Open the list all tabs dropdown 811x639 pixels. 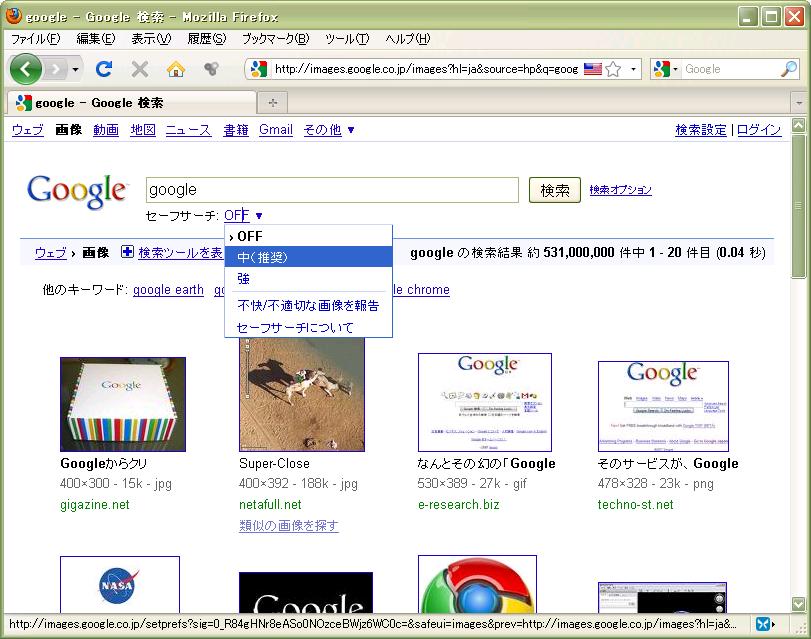click(800, 103)
